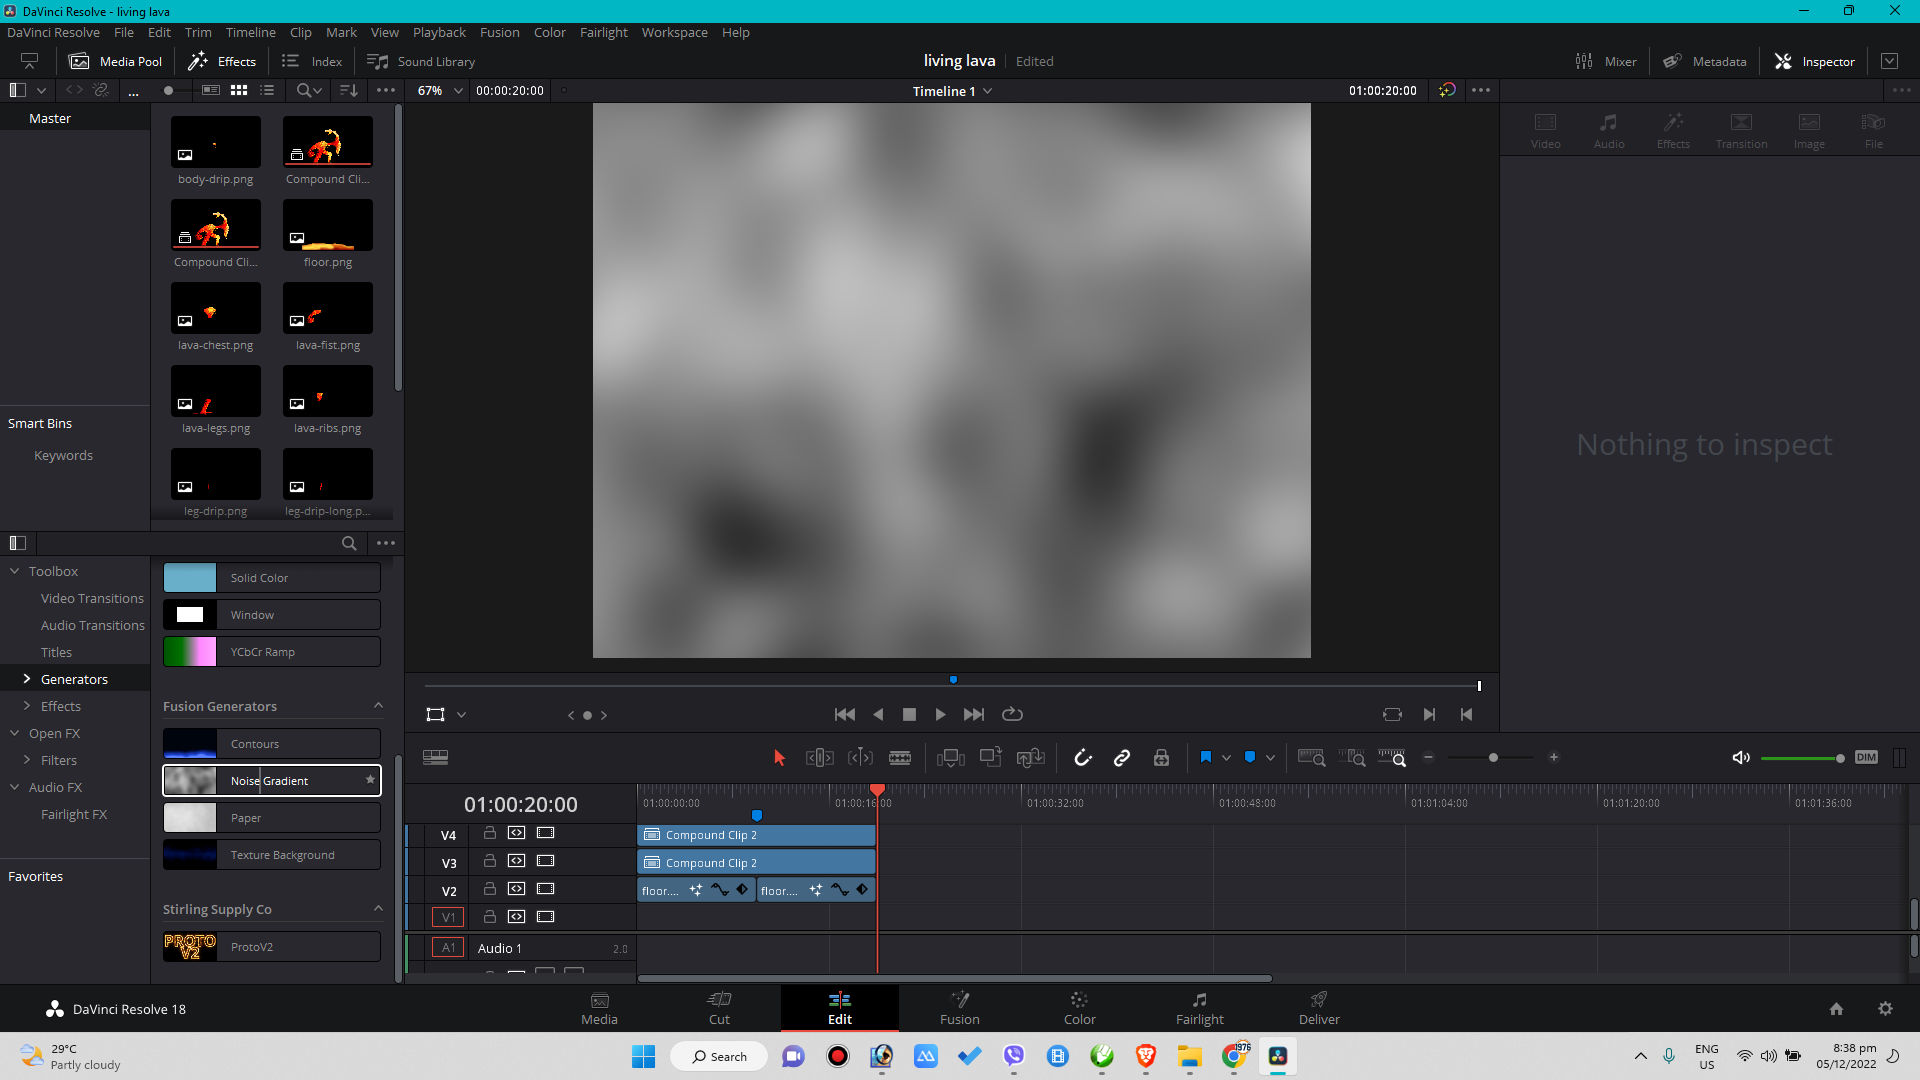Mute audio with speaker icon
This screenshot has width=1920, height=1080.
coord(1741,758)
